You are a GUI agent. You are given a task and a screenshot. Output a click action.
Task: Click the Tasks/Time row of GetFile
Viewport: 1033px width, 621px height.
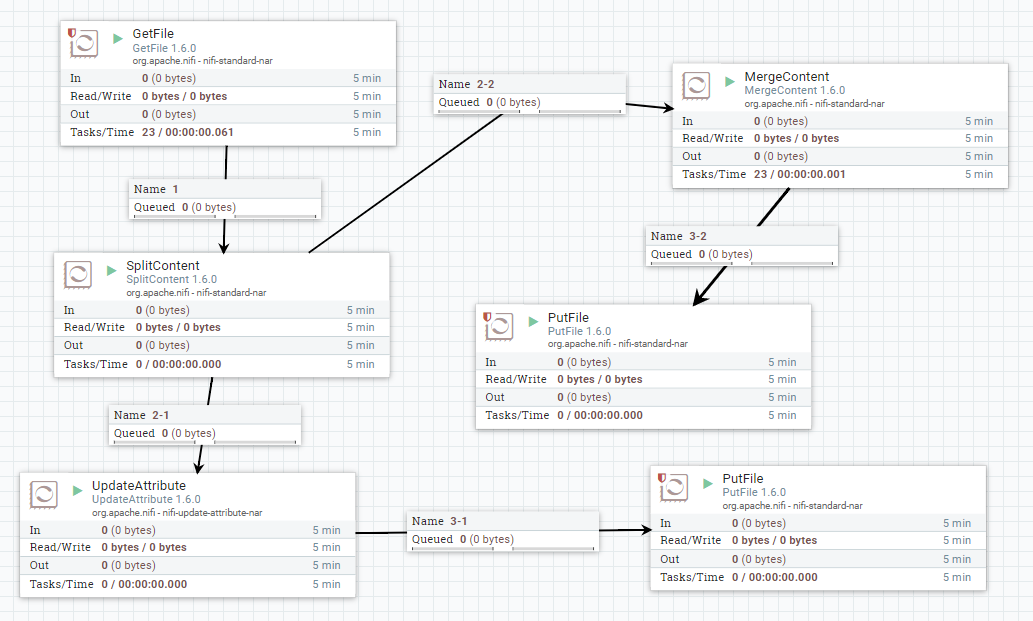(x=225, y=132)
